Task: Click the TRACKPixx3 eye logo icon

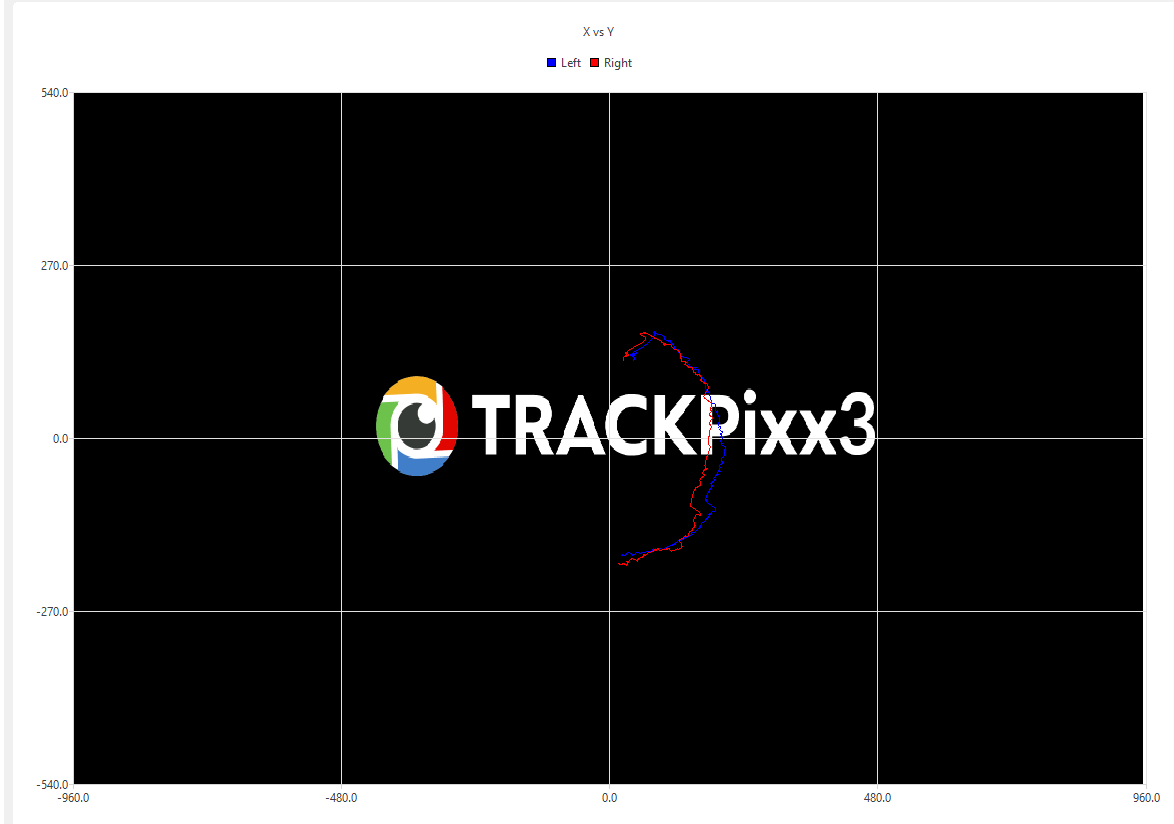Action: (417, 426)
